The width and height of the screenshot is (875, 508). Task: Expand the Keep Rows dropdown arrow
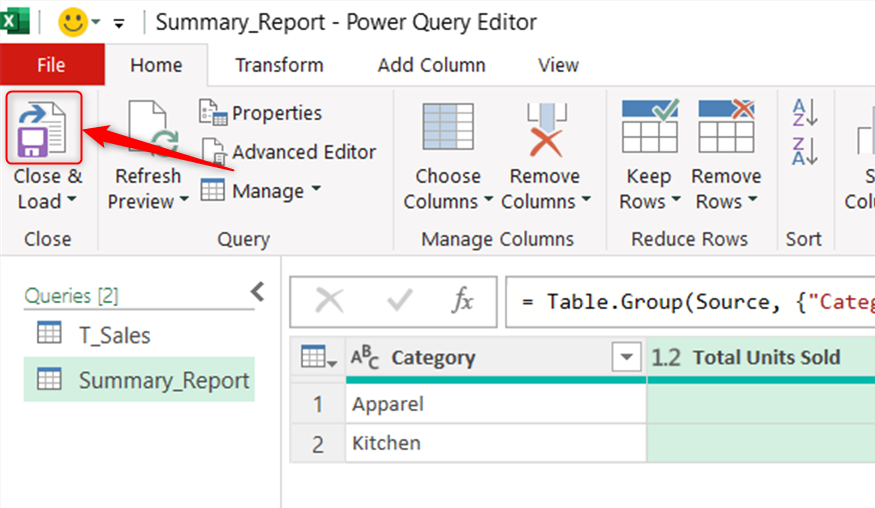pyautogui.click(x=676, y=199)
